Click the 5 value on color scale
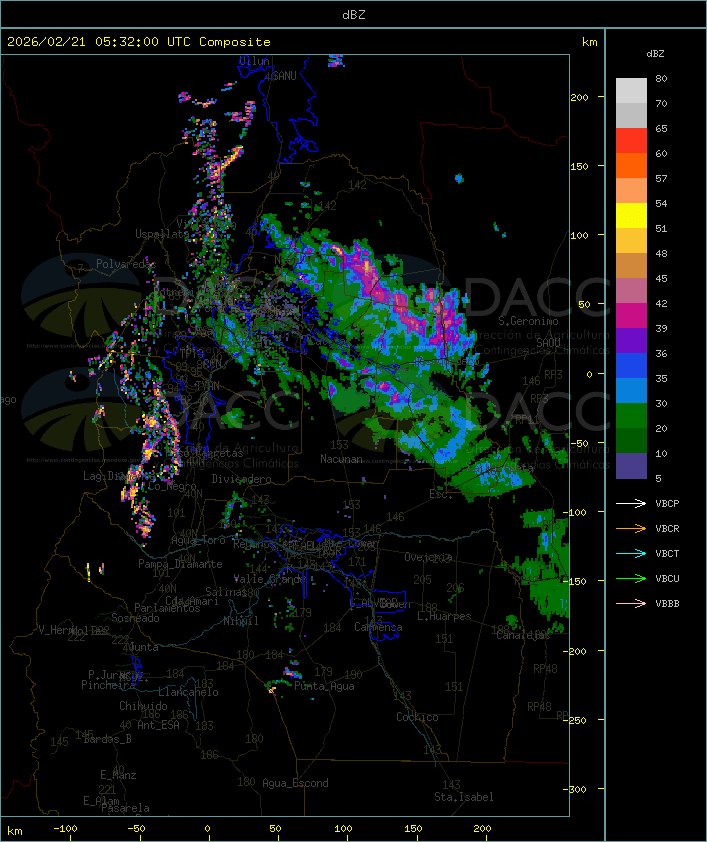Image resolution: width=707 pixels, height=842 pixels. [x=659, y=478]
